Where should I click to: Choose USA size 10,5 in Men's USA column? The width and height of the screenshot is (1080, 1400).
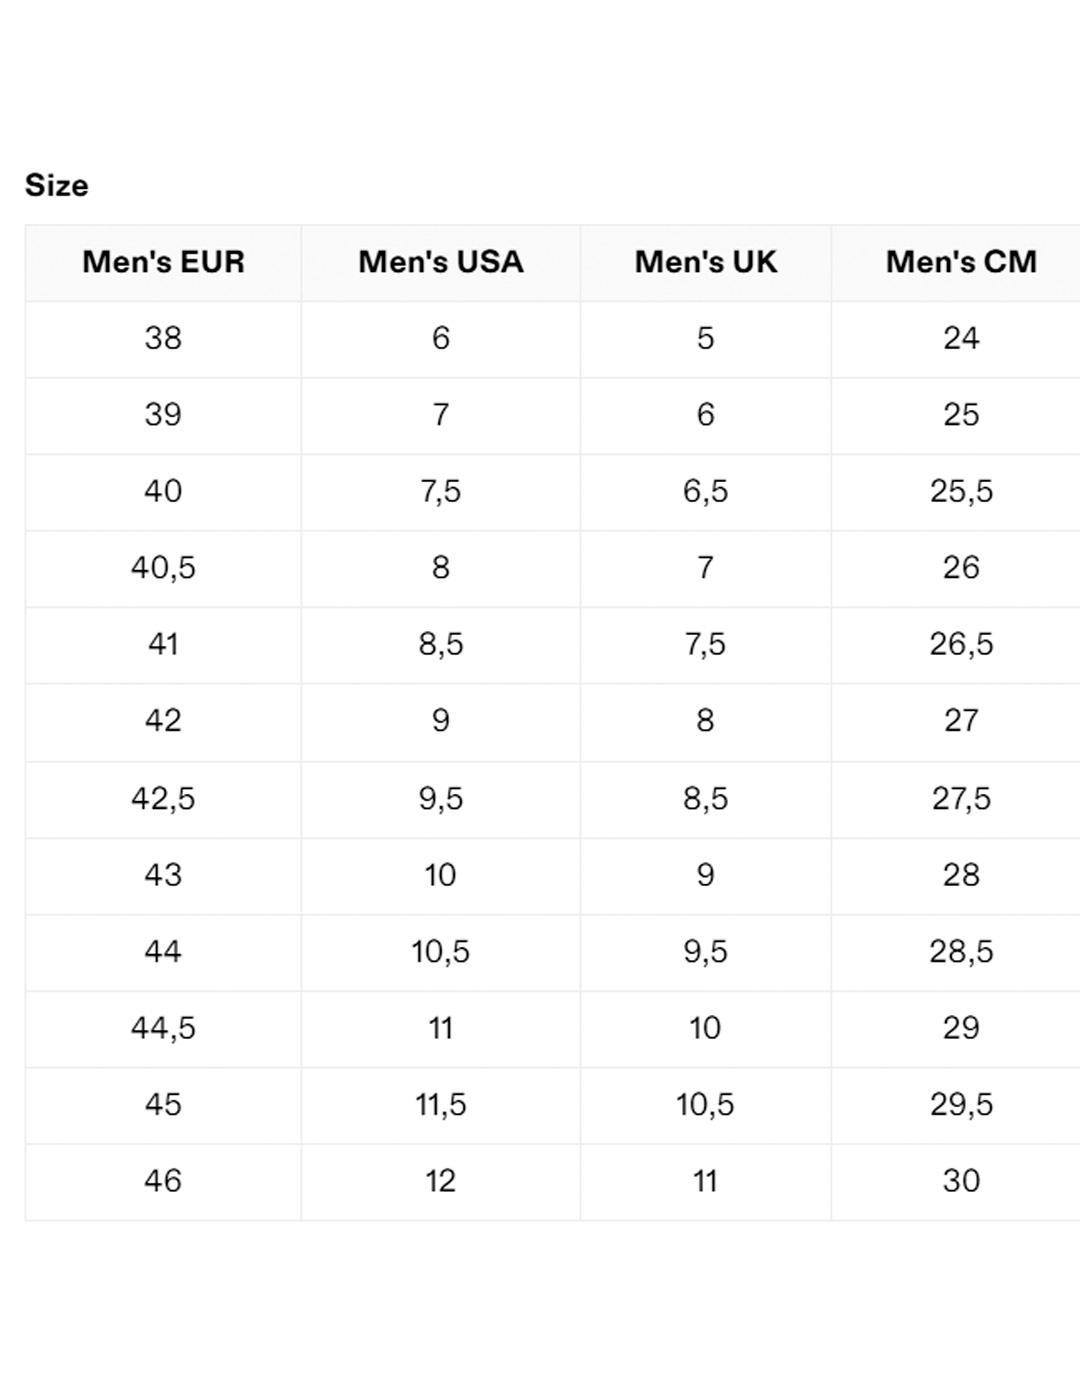click(x=440, y=952)
